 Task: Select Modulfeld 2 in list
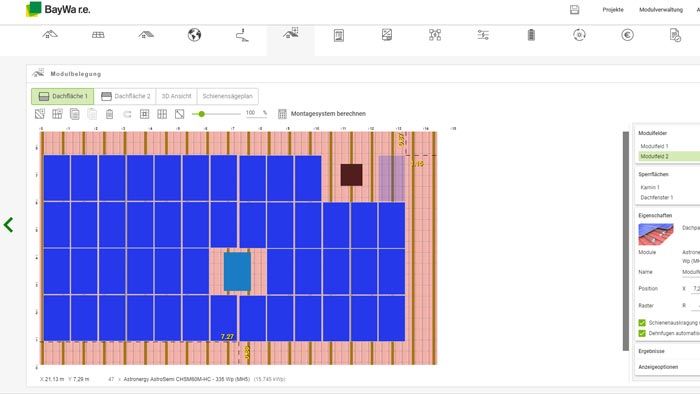pyautogui.click(x=668, y=156)
